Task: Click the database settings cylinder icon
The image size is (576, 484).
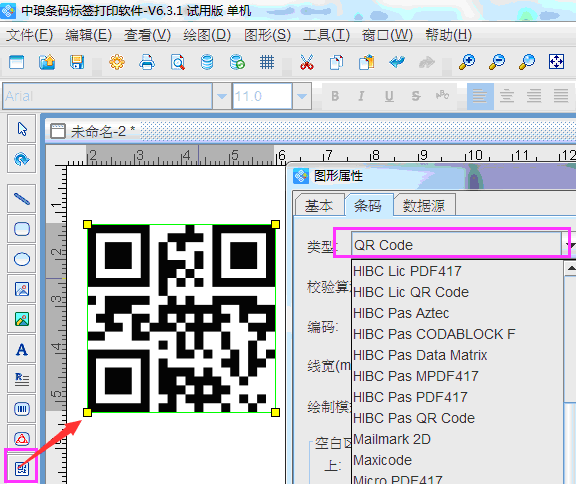Action: tap(207, 62)
